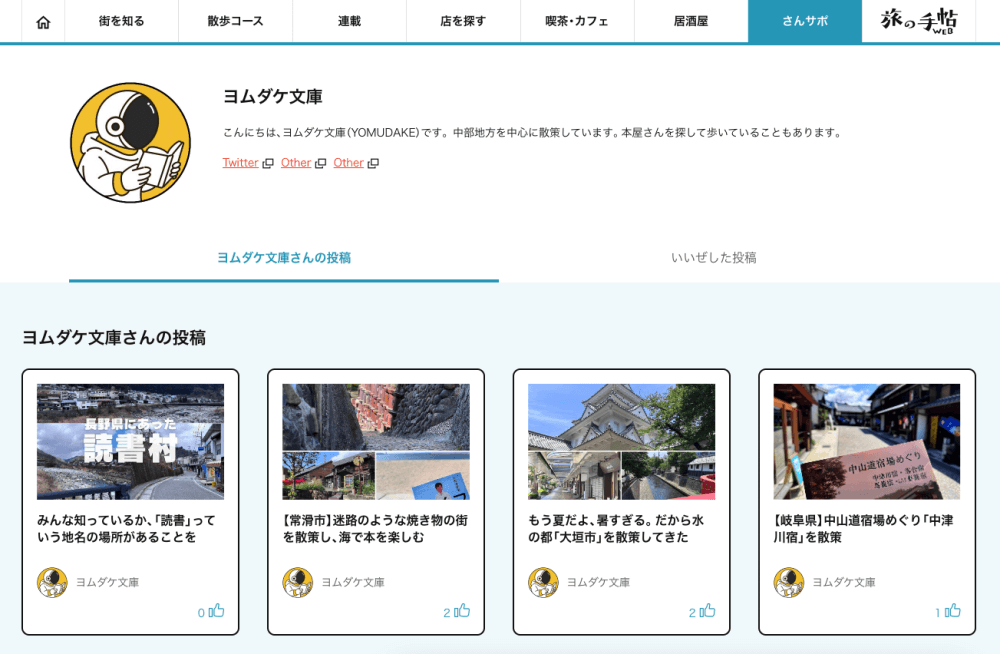Screen dimensions: 1000x654
Task: Select the ヨムダケ文庫さんの投稿 tab
Action: click(x=284, y=258)
